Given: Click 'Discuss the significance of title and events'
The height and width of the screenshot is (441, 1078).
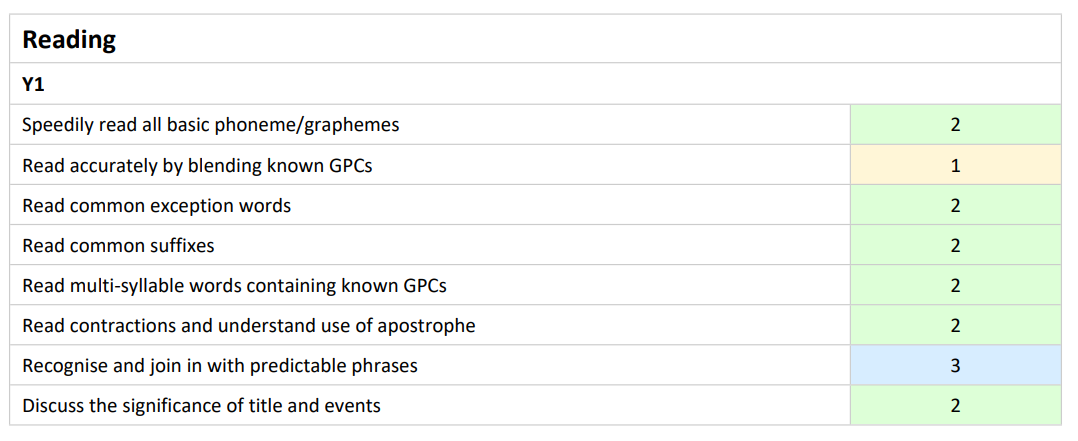Looking at the screenshot, I should [201, 405].
